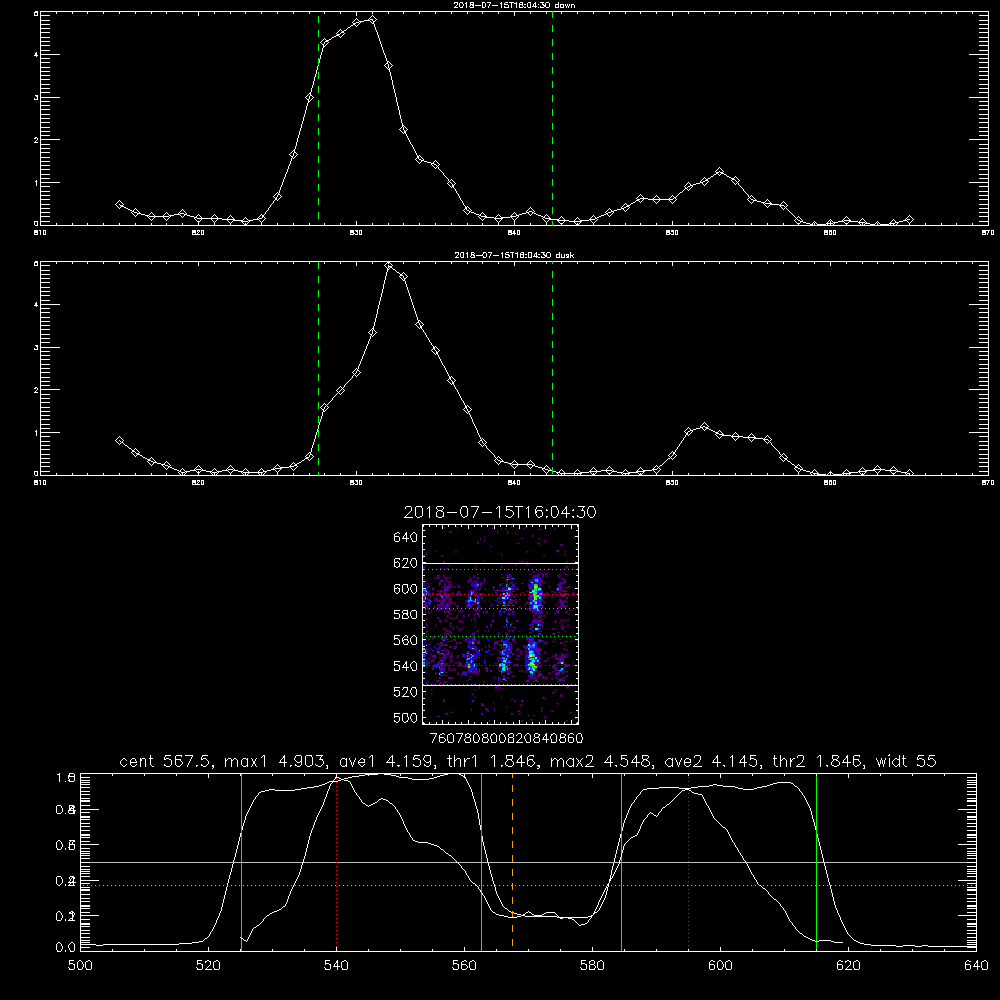The height and width of the screenshot is (1000, 1000).
Task: Click the green vertical line near 563 in bottom plot
Action: 482,862
